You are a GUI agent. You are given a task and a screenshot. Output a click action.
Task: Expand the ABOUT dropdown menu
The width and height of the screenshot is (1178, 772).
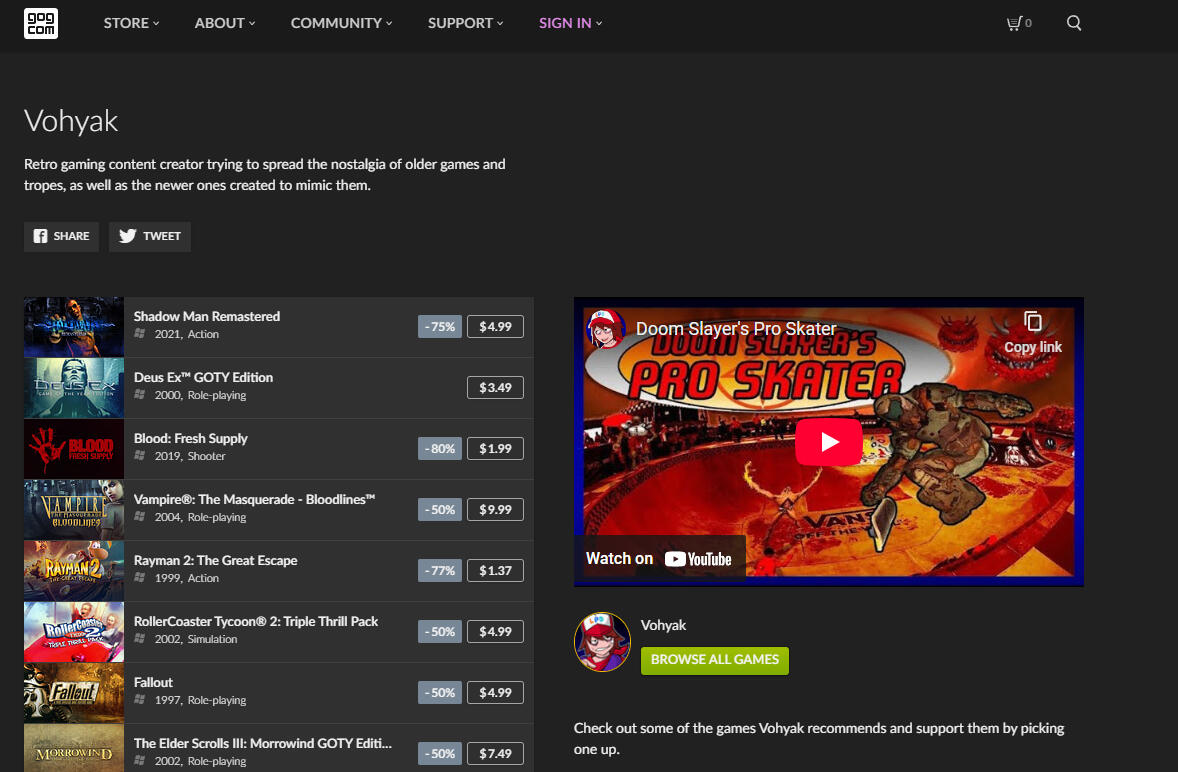225,23
